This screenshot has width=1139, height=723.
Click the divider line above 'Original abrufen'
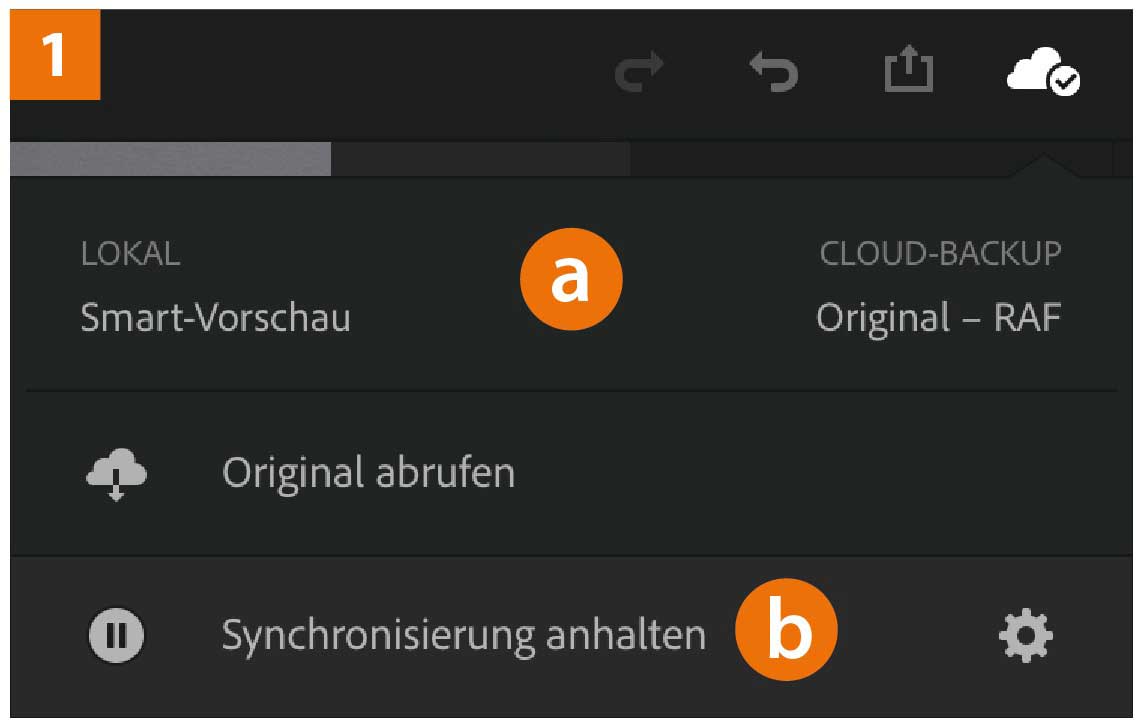570,389
